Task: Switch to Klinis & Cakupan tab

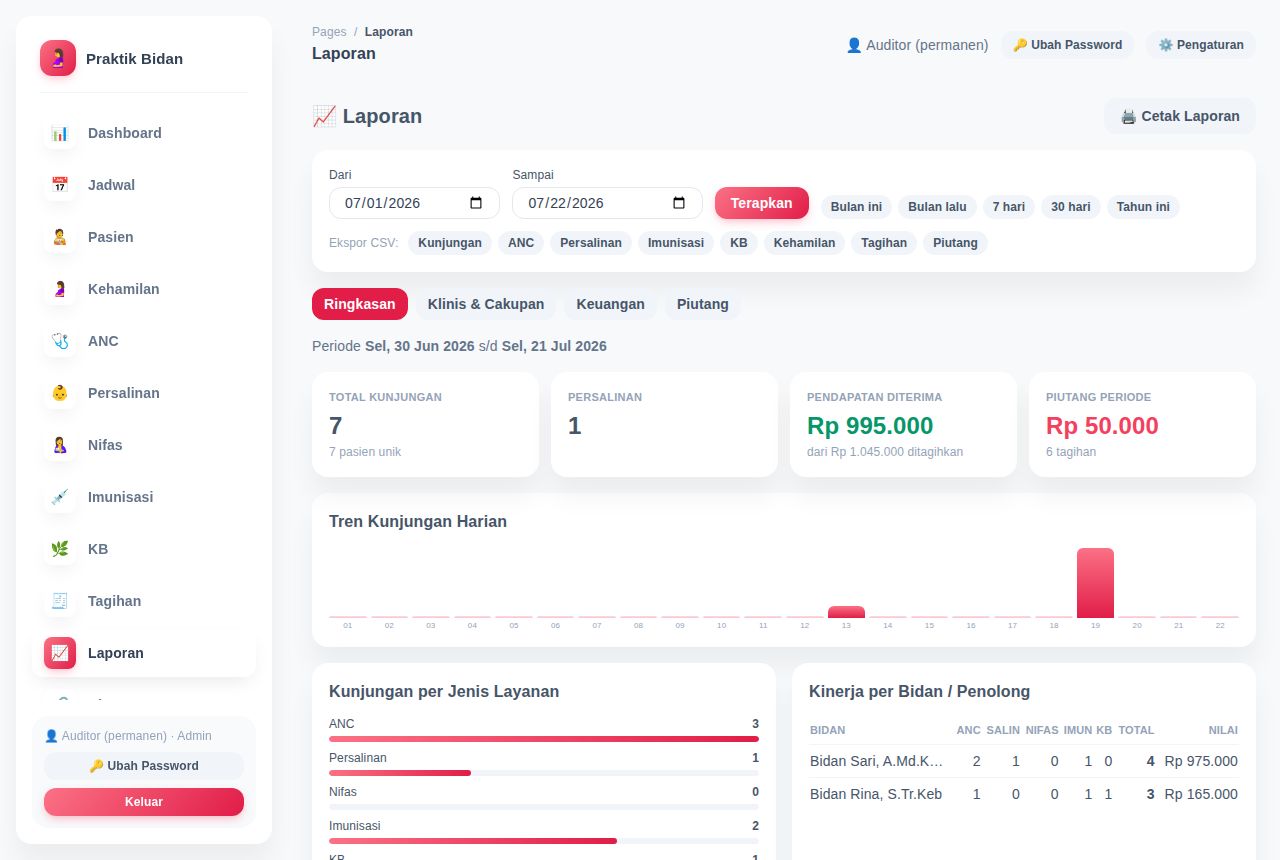Action: pos(486,304)
